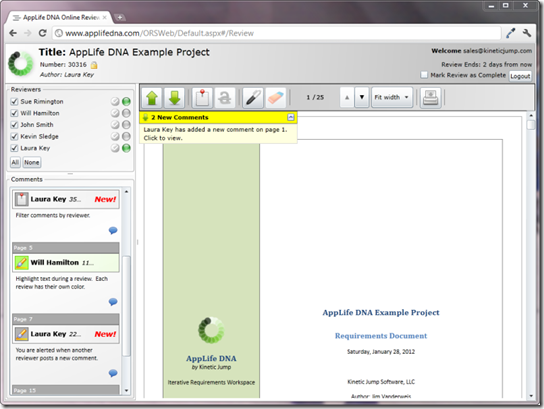The image size is (544, 409).
Task: Click the green down arrow toolbar icon
Action: (174, 98)
